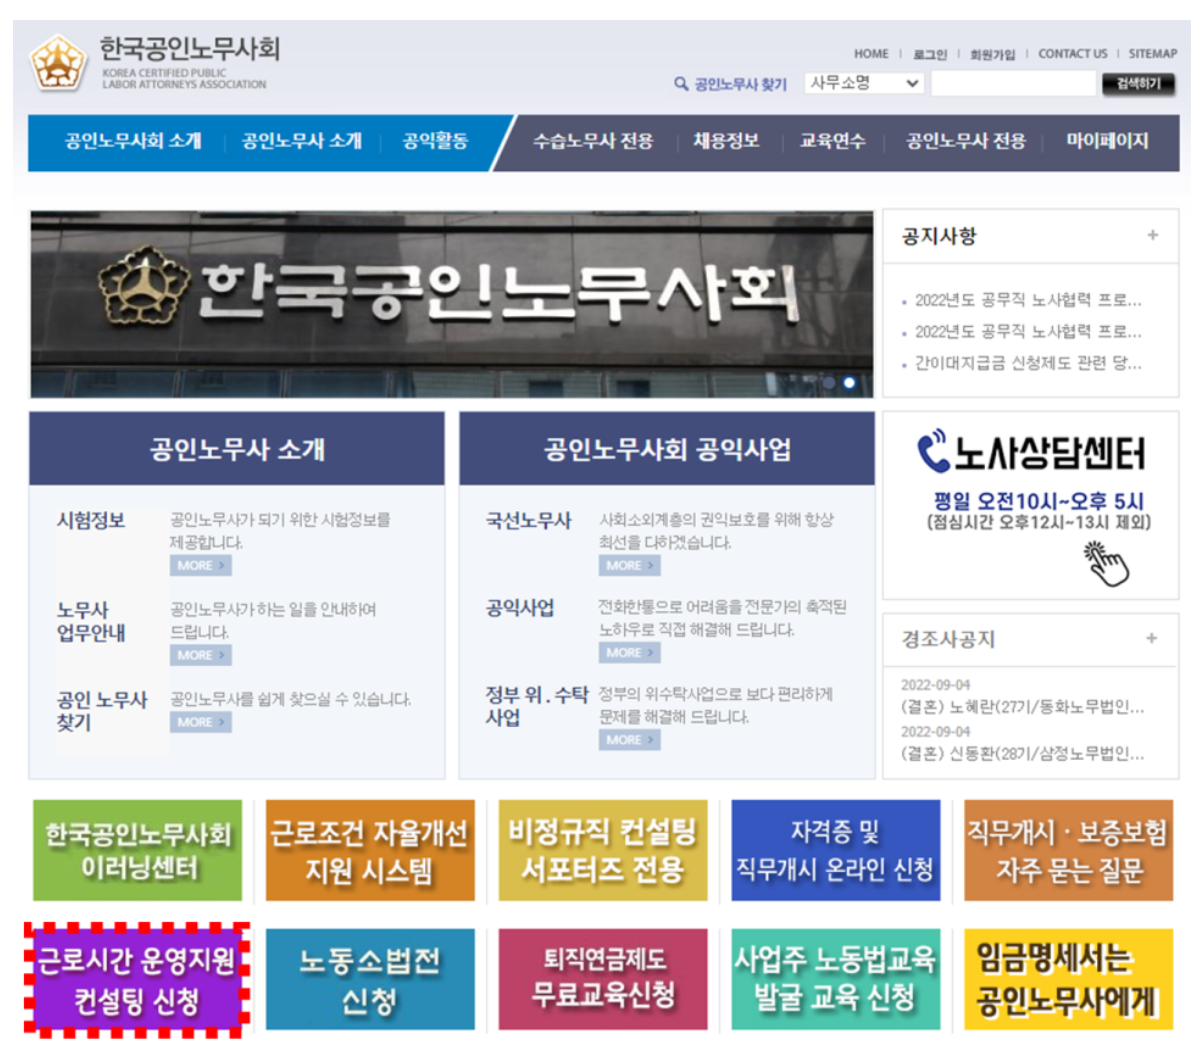Click the association logo emblem at top left
This screenshot has height=1058, width=1196.
tap(57, 63)
